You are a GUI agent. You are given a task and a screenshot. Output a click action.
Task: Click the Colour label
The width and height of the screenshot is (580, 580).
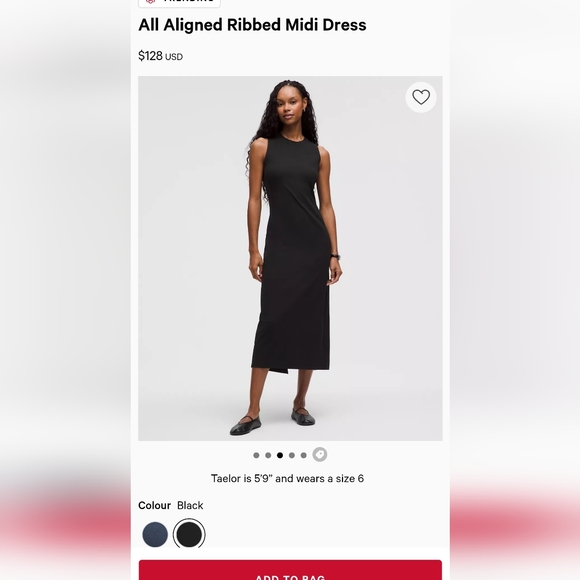(155, 505)
